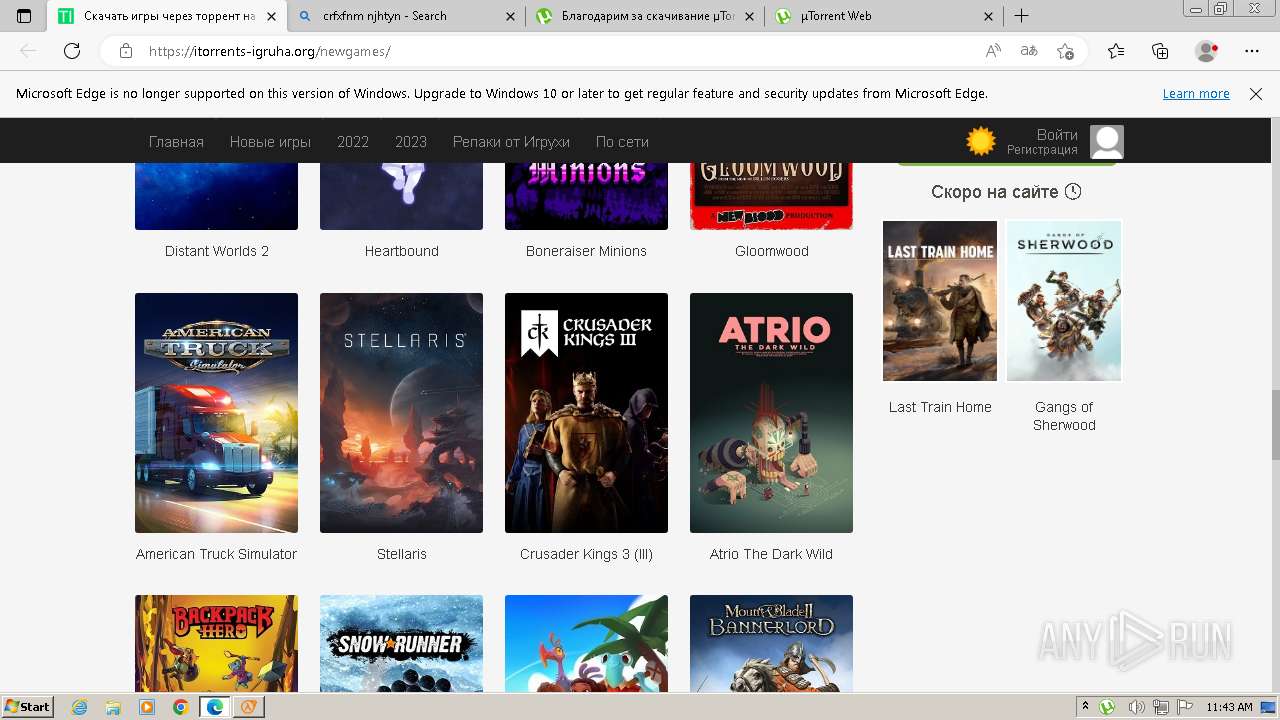Open the Новые игры menu item

pos(270,142)
